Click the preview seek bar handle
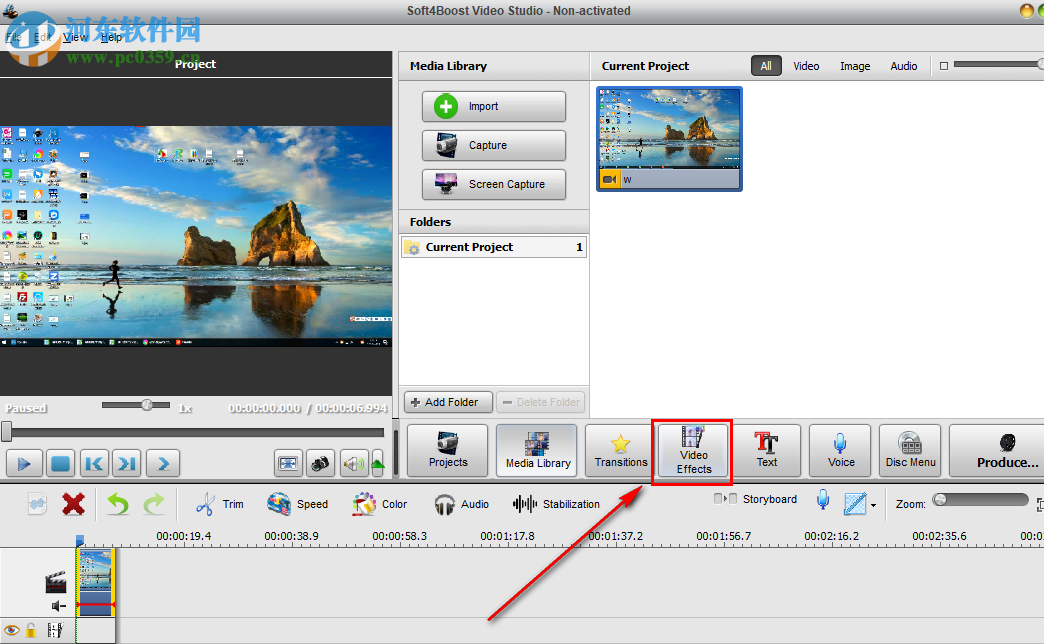Viewport: 1044px width, 644px height. coord(7,432)
